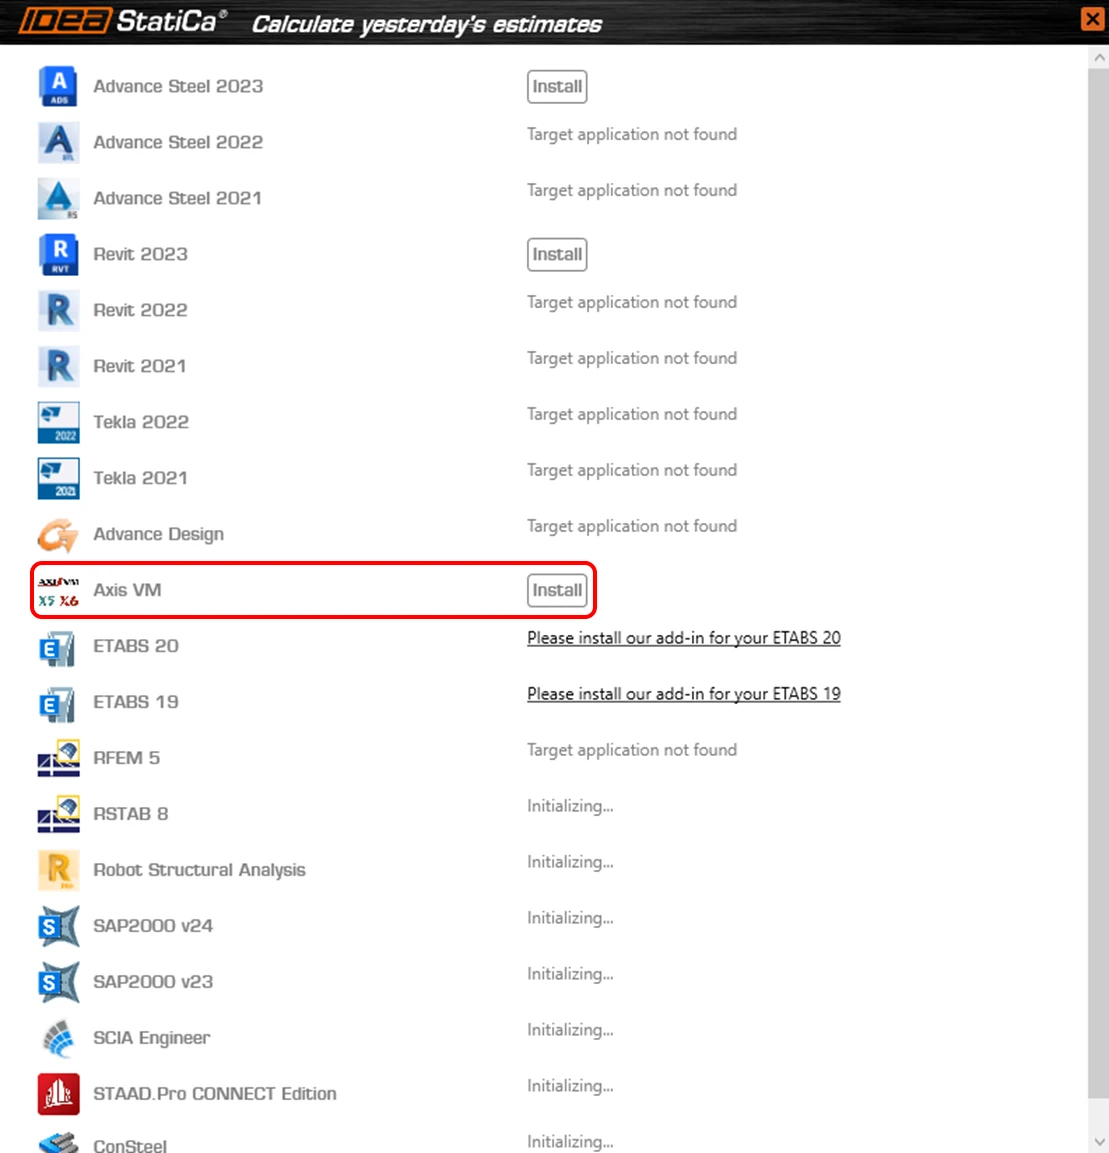Click the scrollbar up arrow
1109x1153 pixels.
(x=1099, y=57)
